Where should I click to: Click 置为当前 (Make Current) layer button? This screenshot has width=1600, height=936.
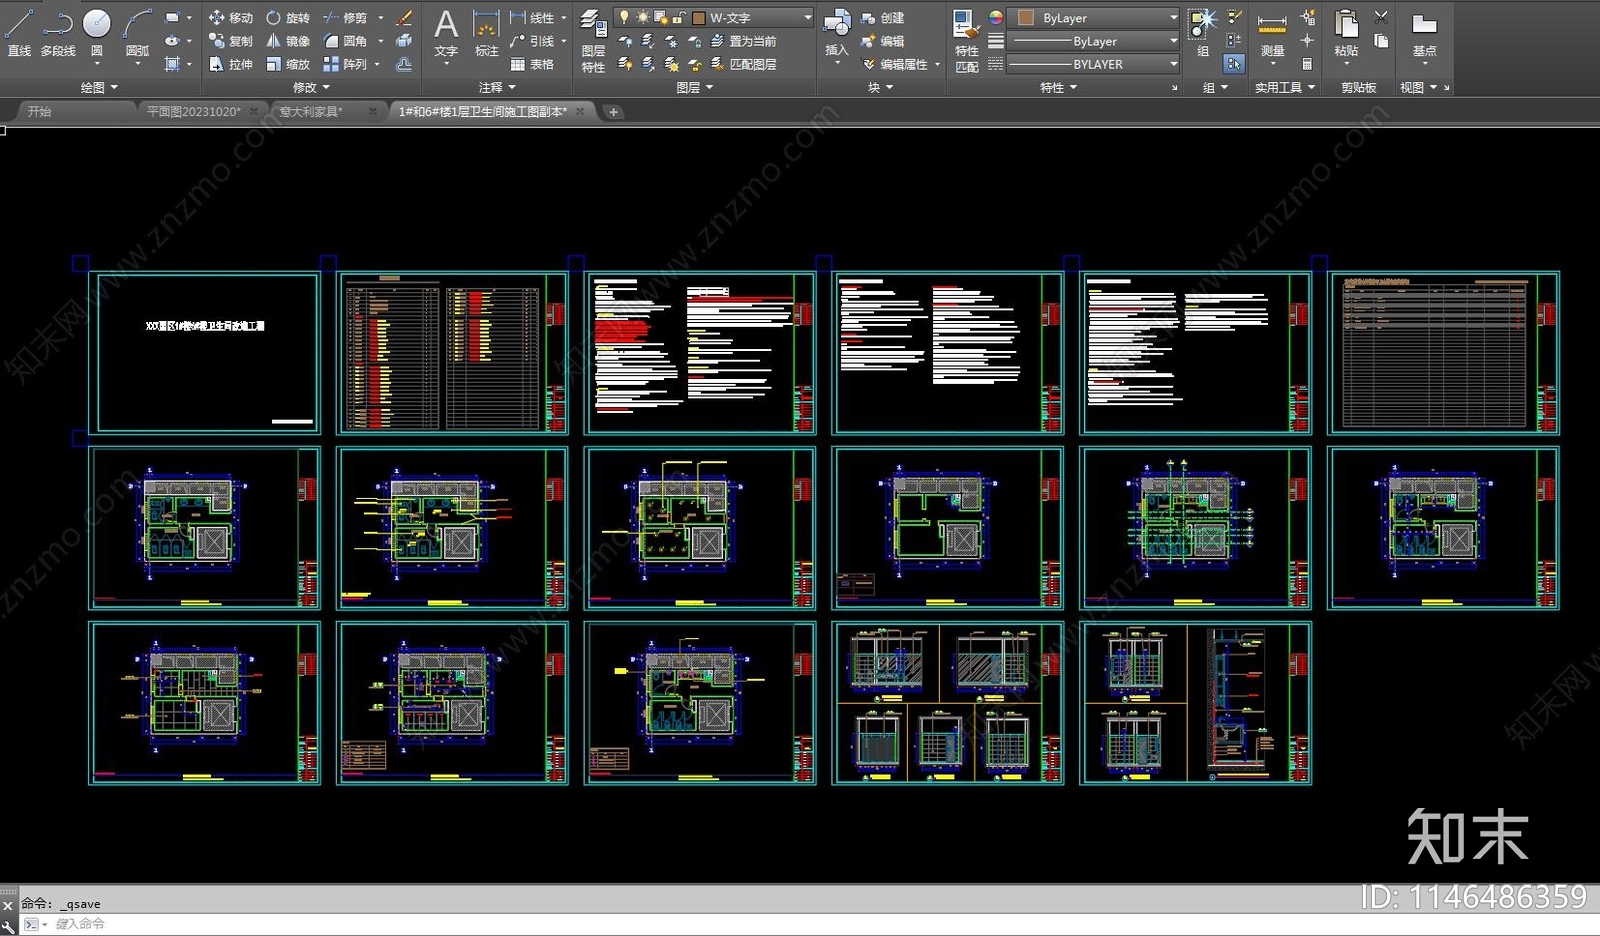coord(743,41)
